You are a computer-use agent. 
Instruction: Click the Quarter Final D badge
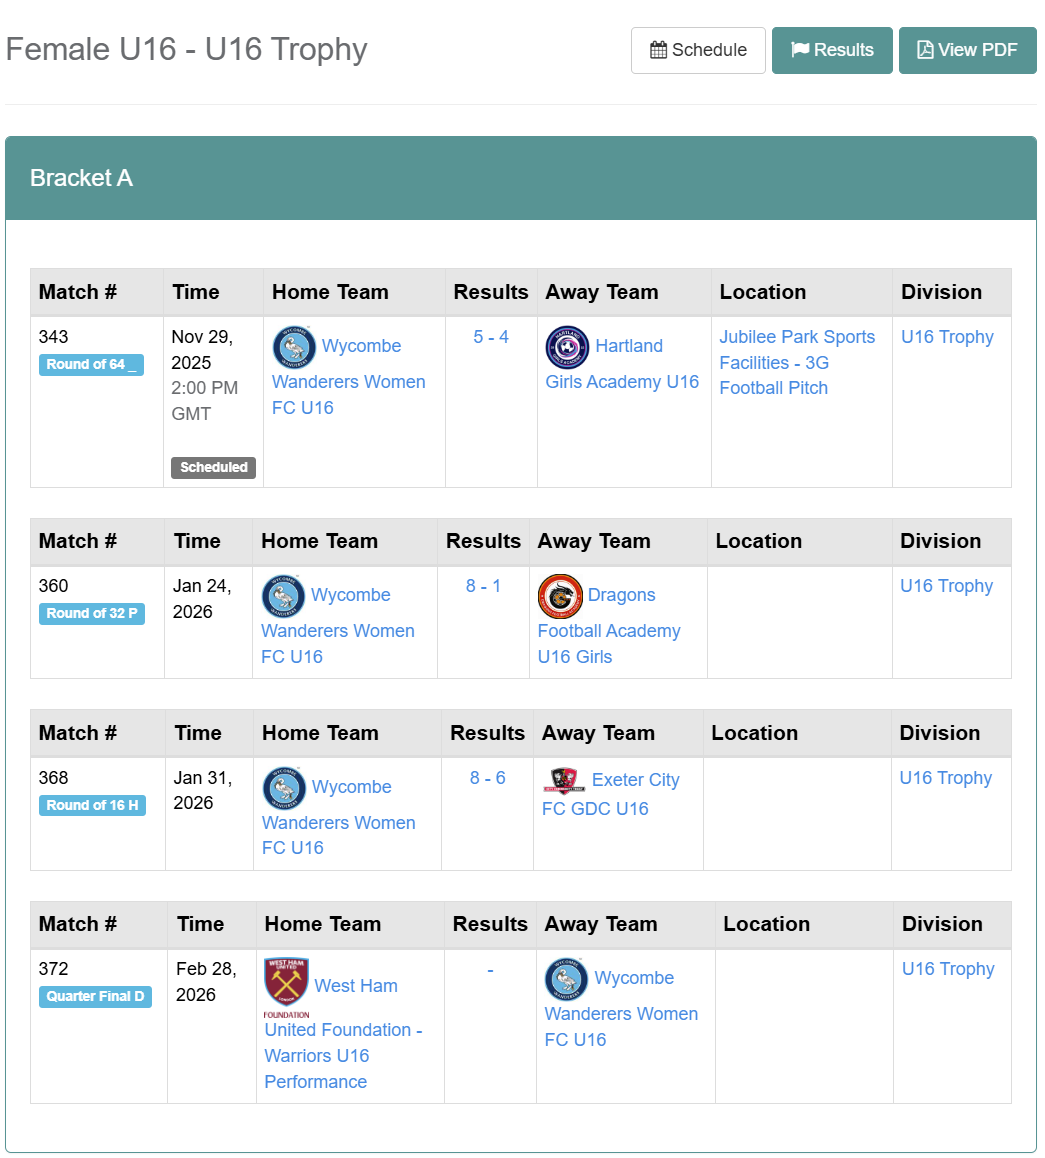pos(95,997)
